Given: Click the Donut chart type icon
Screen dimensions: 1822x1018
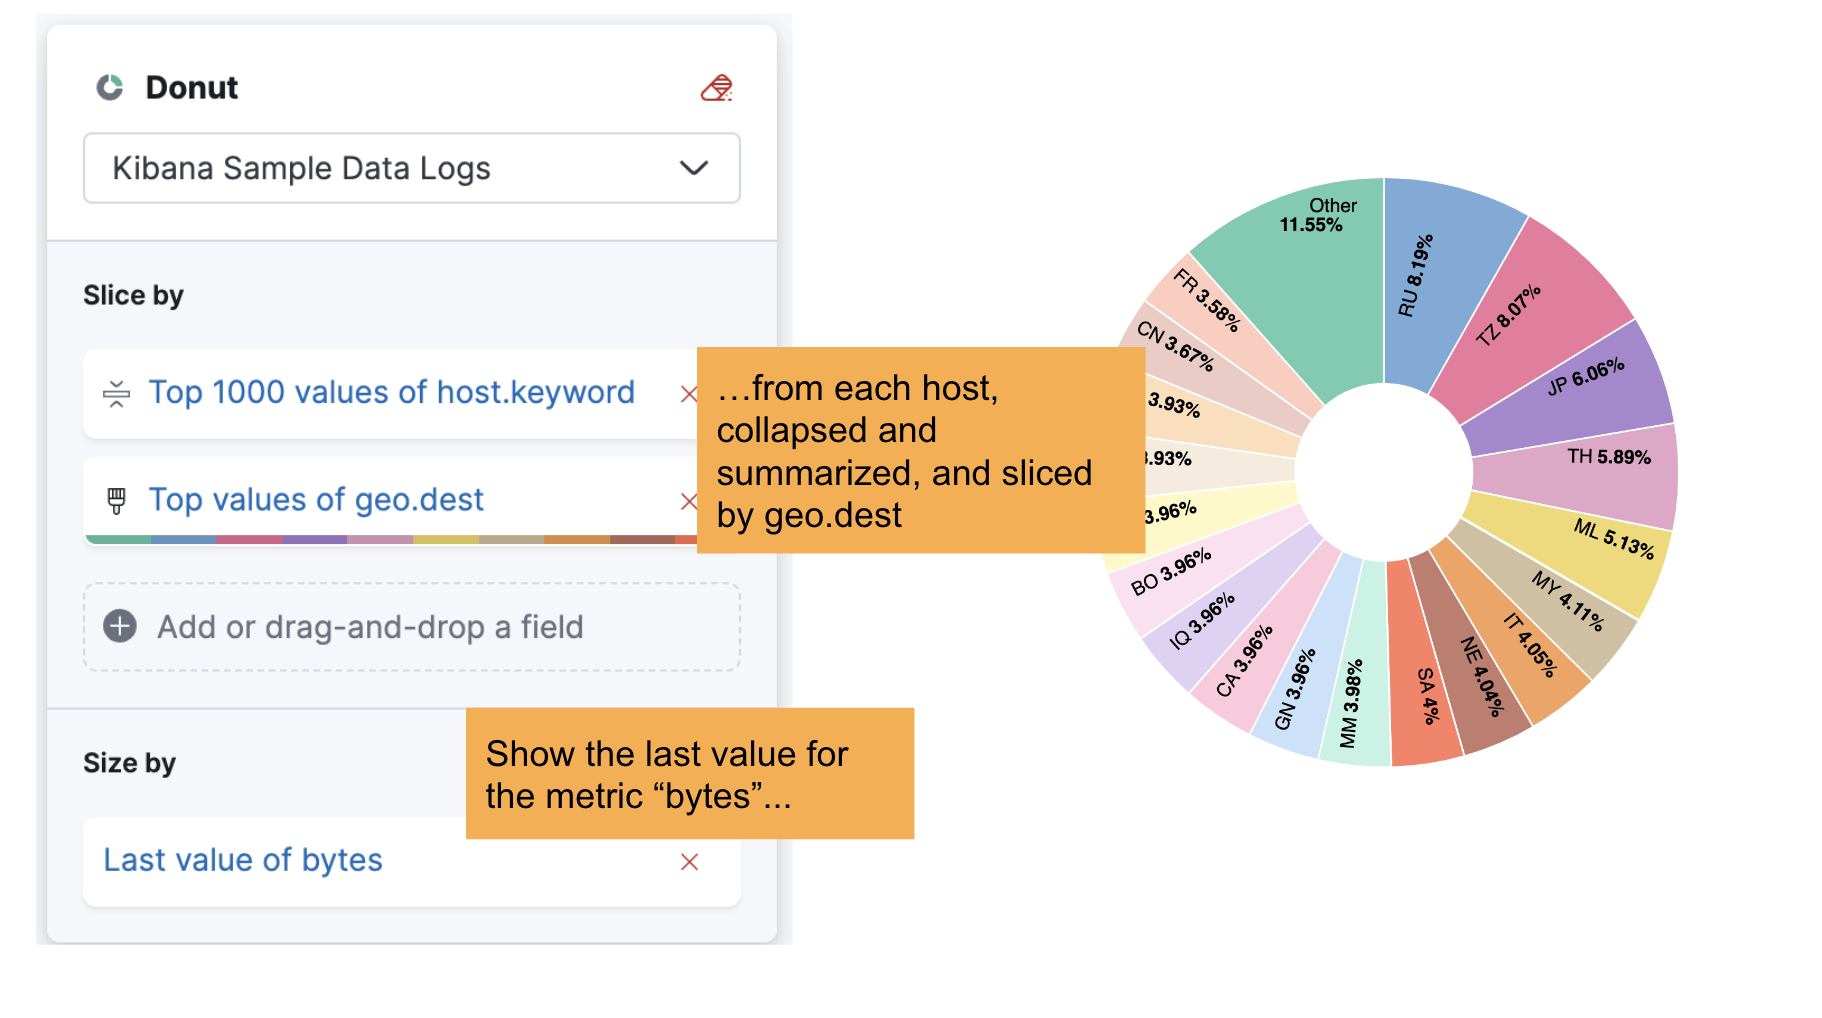Looking at the screenshot, I should pos(110,88).
